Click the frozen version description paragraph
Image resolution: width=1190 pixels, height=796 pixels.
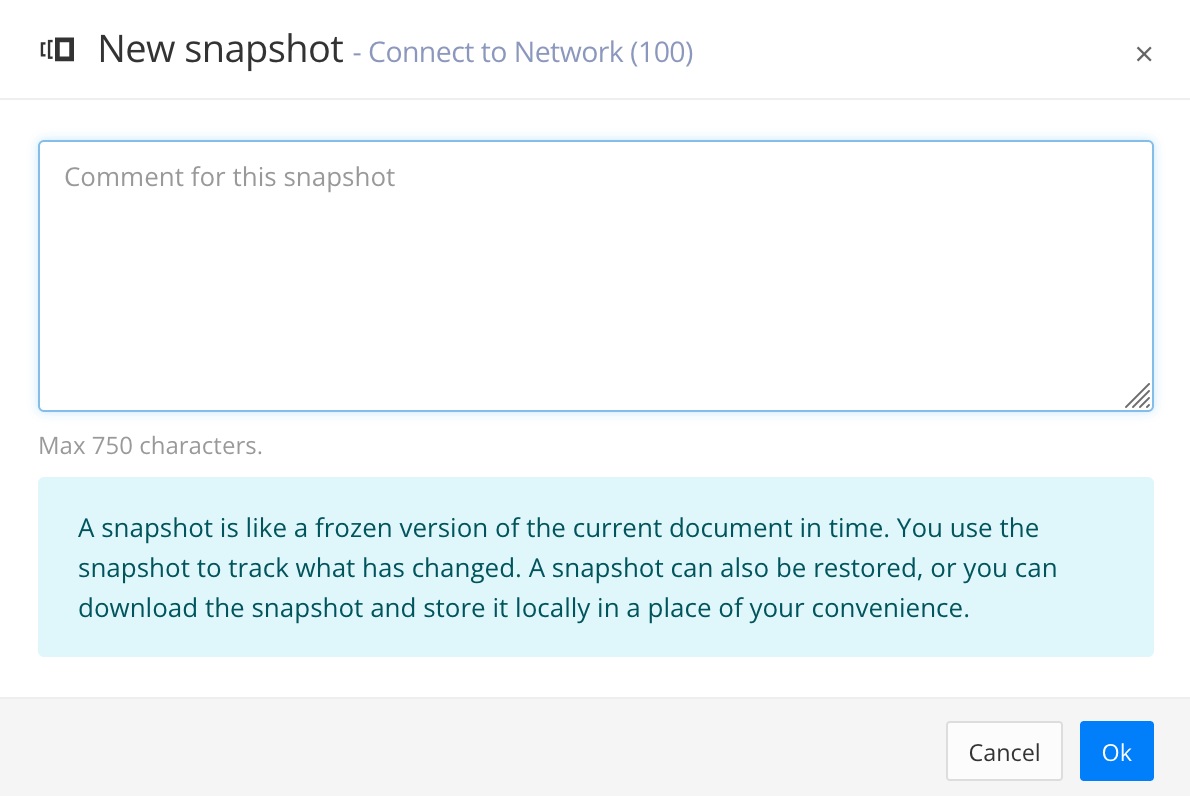[557, 567]
